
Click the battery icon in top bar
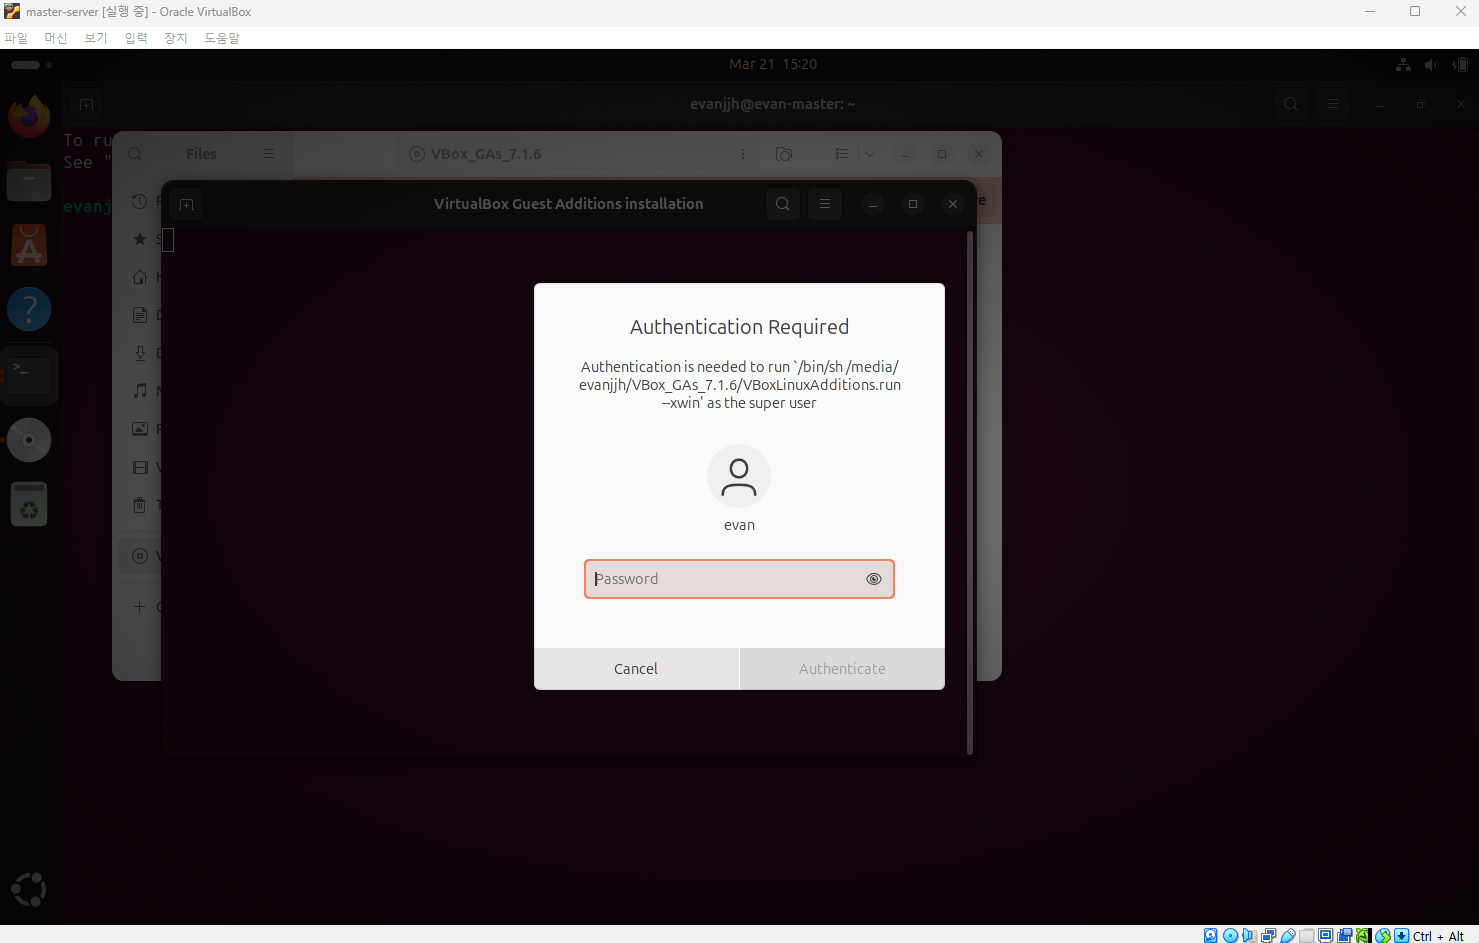1460,64
